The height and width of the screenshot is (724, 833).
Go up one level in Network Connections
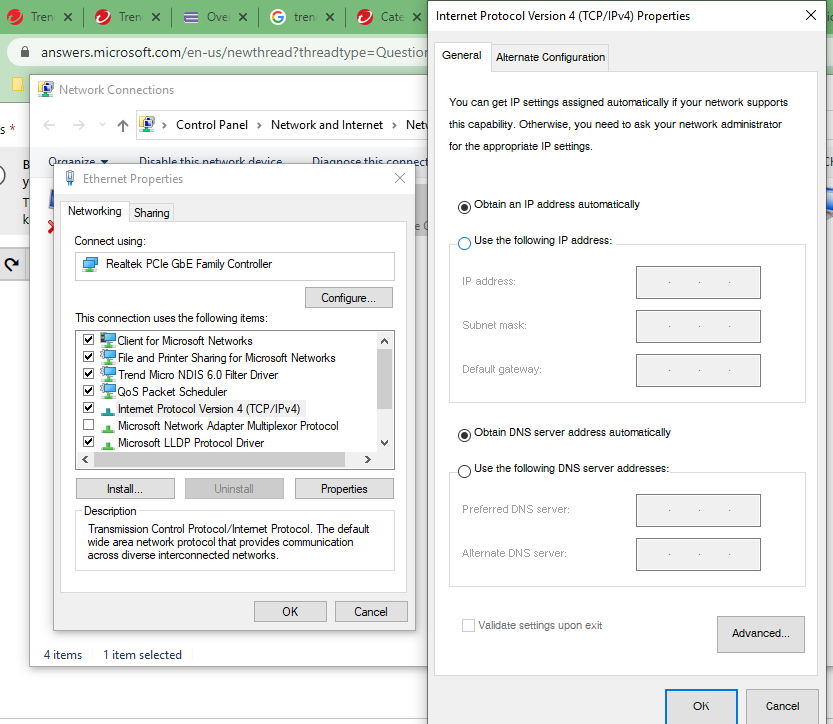123,125
